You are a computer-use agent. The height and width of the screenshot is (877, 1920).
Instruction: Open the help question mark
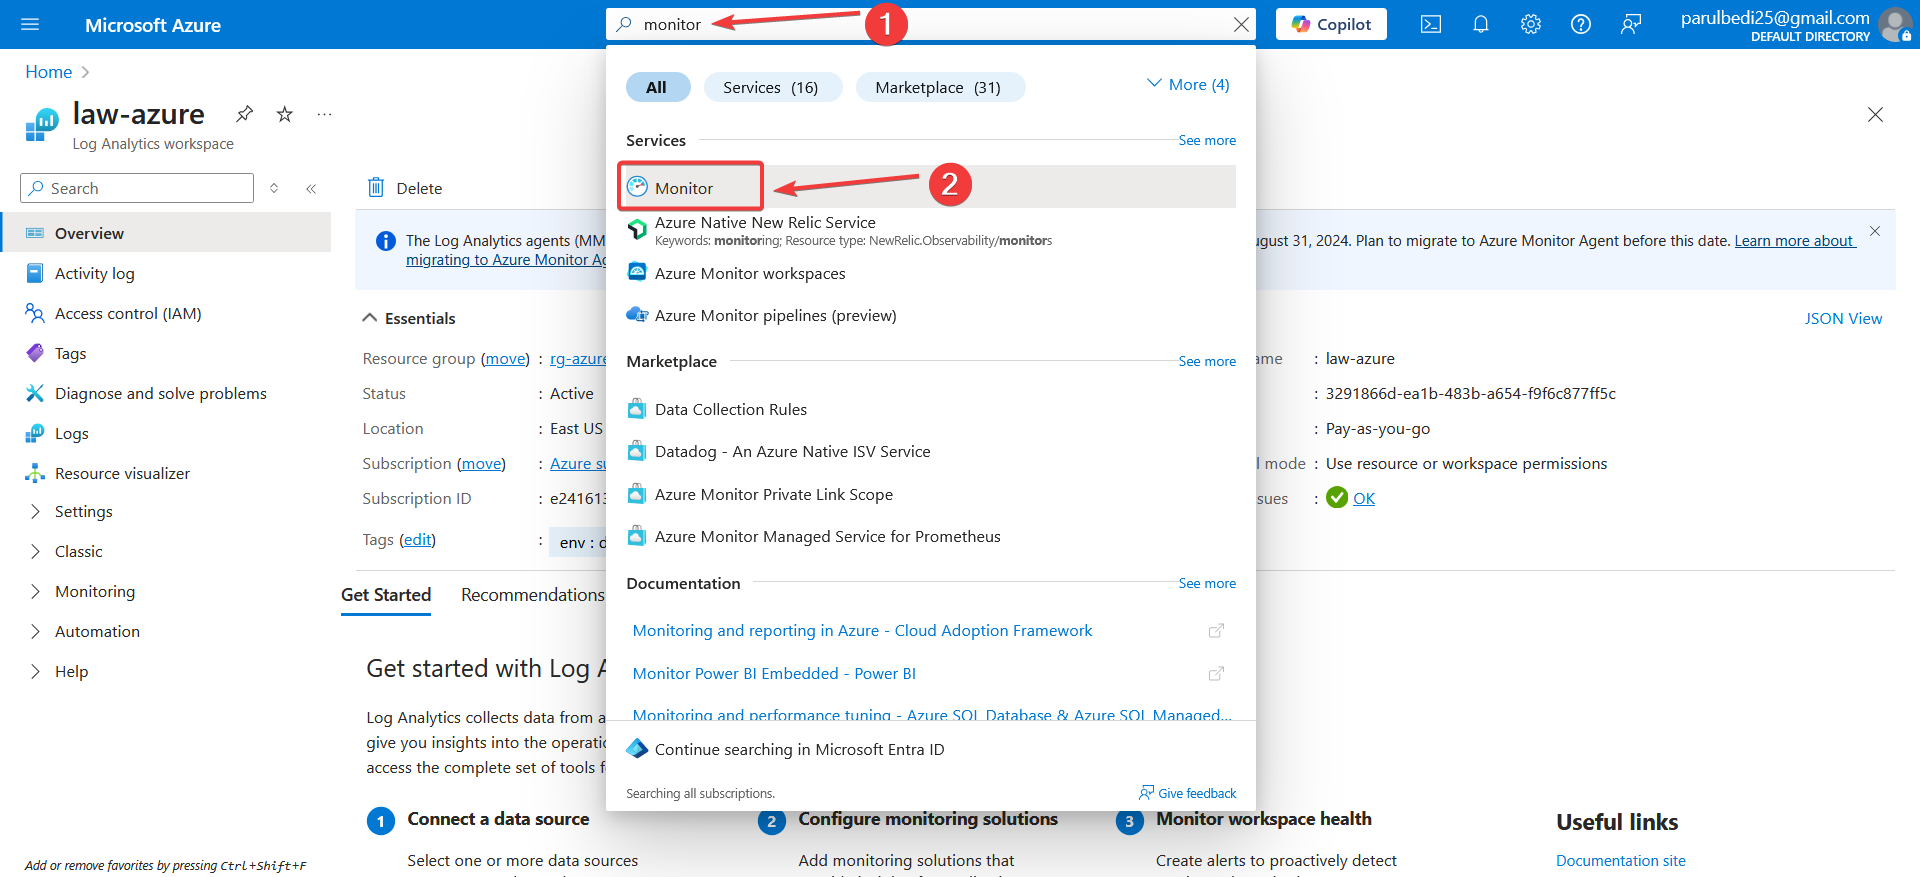tap(1581, 25)
